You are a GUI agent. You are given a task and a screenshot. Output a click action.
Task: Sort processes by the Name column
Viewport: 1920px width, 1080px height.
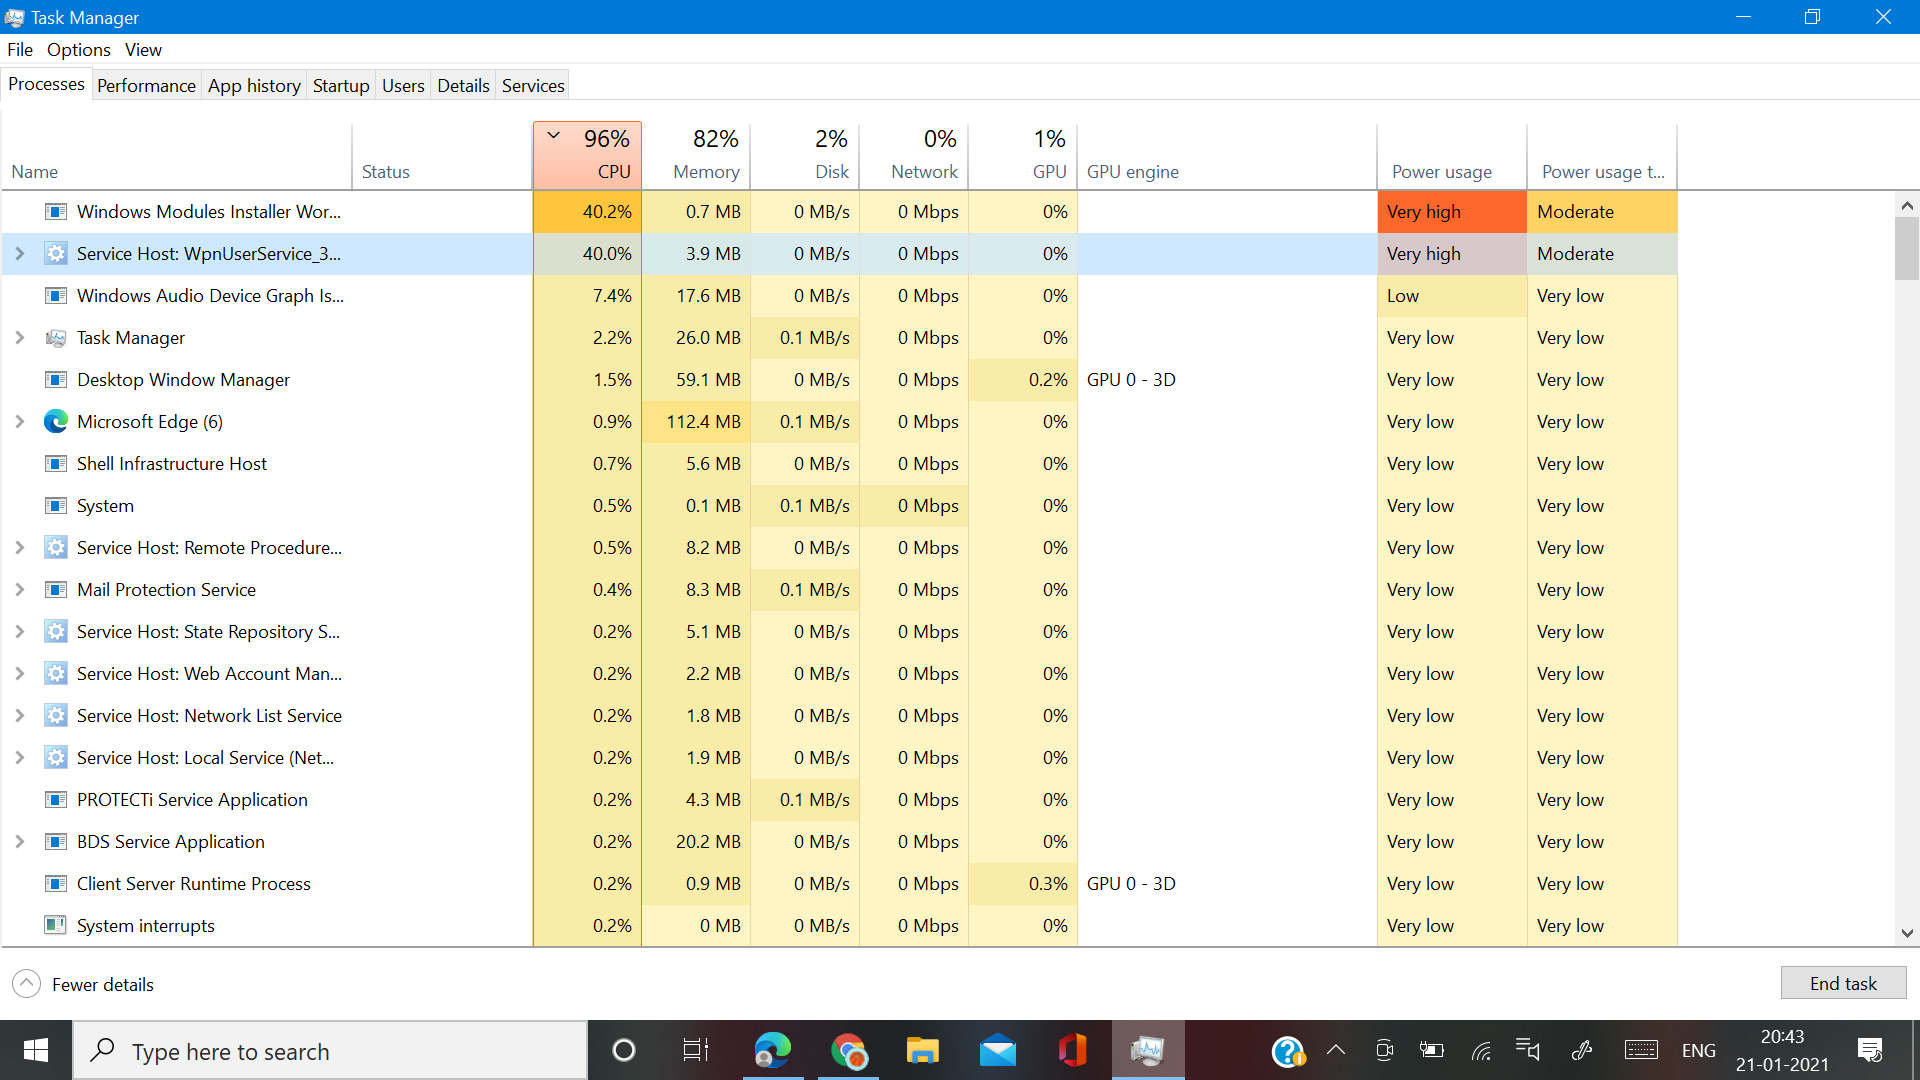tap(177, 155)
